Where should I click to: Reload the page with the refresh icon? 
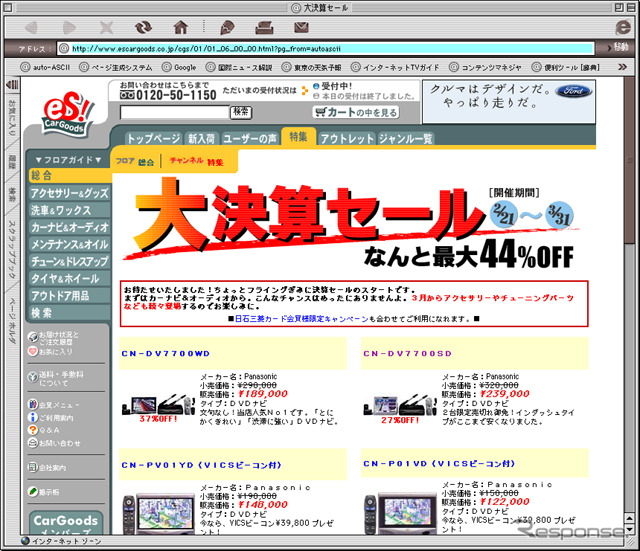click(x=143, y=28)
